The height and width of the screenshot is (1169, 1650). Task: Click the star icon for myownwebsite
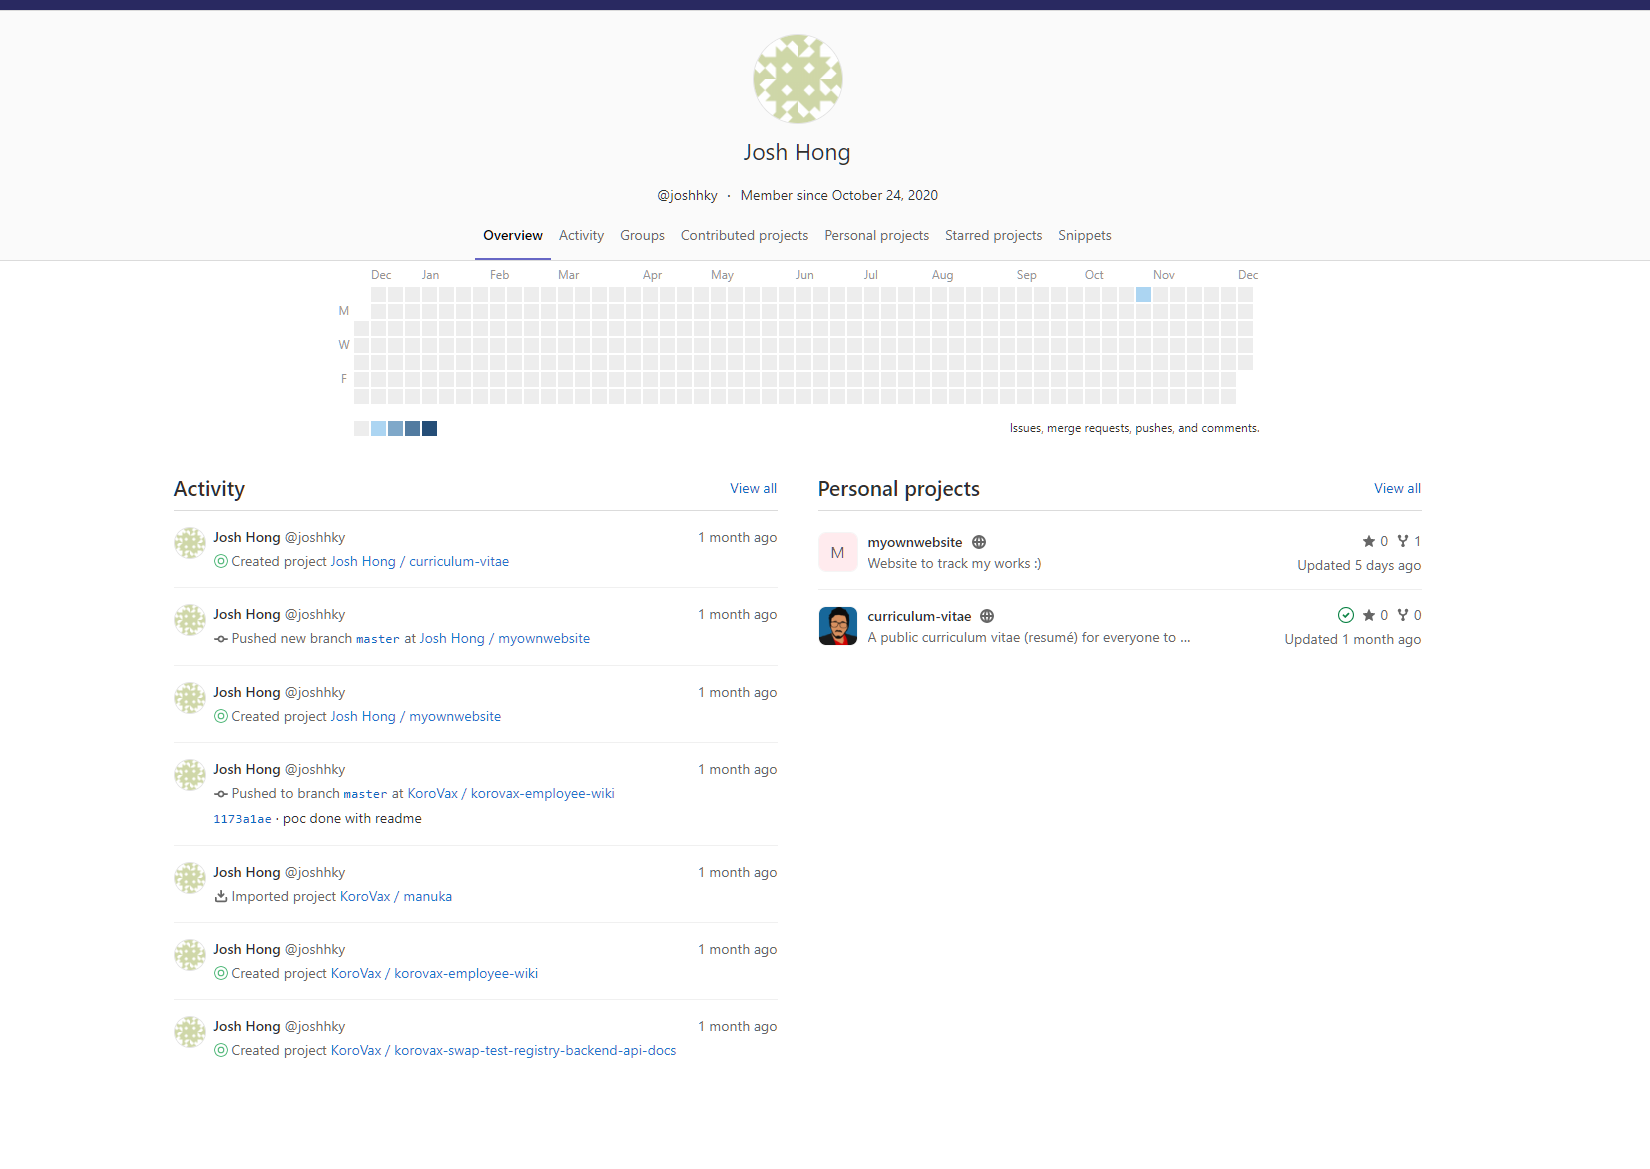pyautogui.click(x=1368, y=541)
